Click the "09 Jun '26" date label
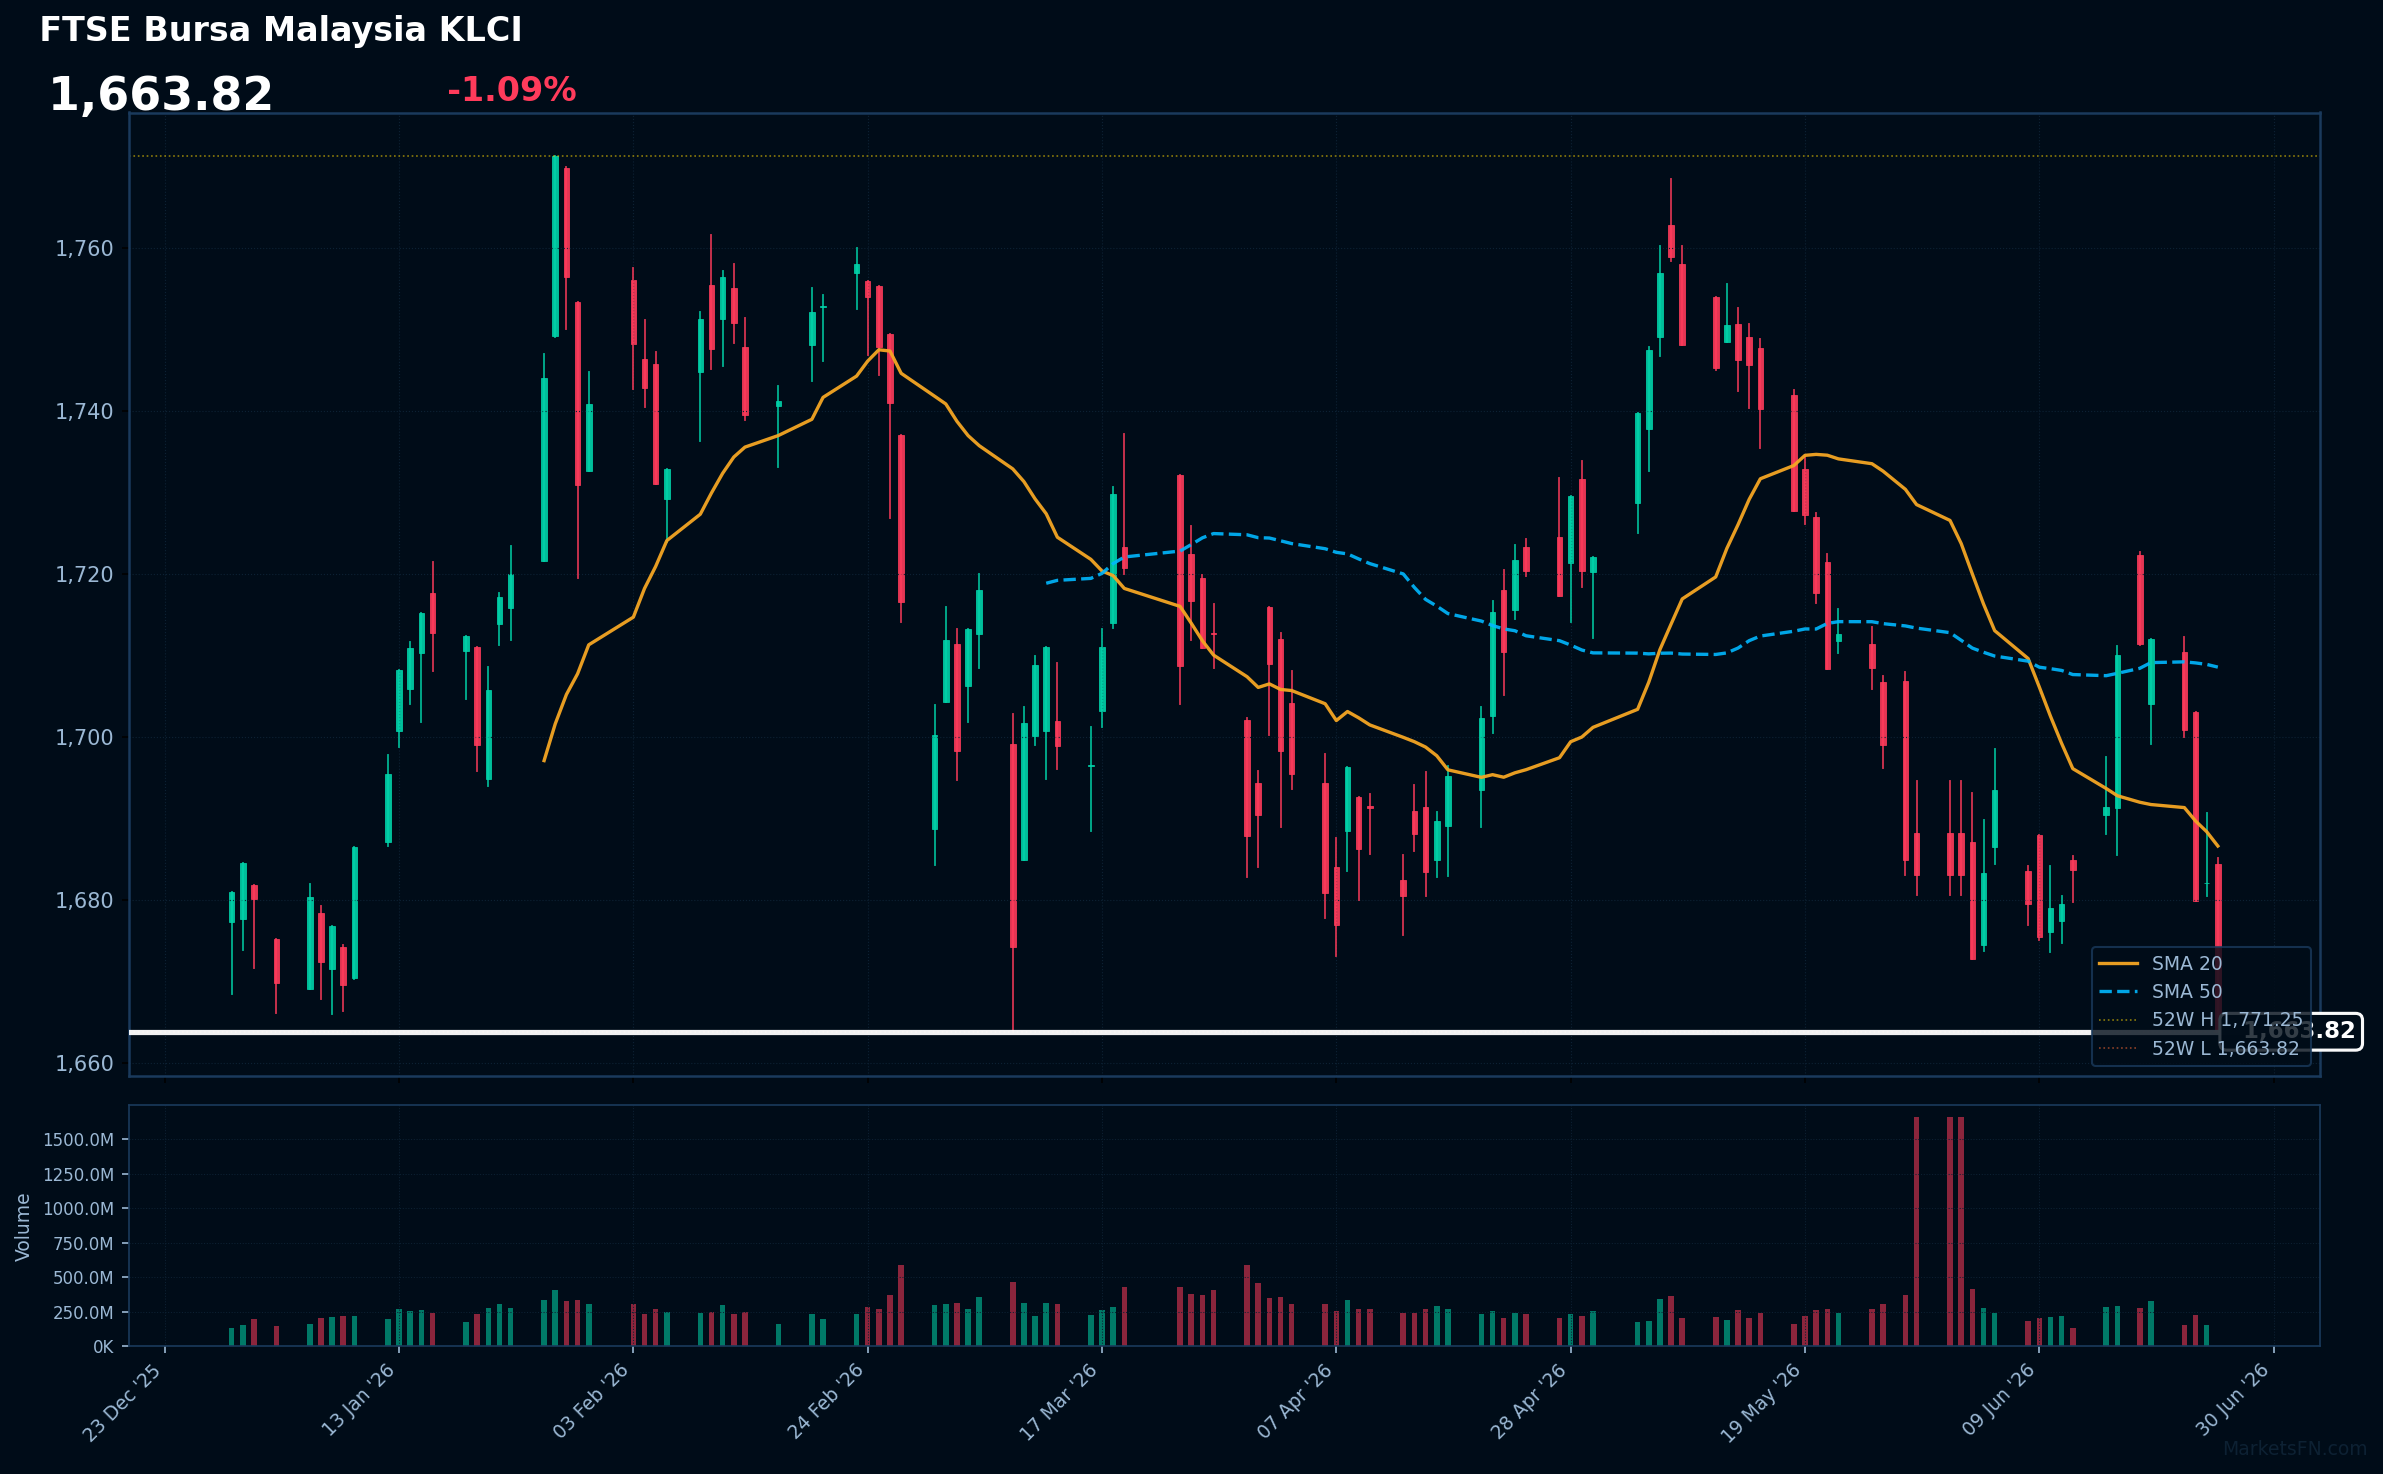 coord(1999,1400)
